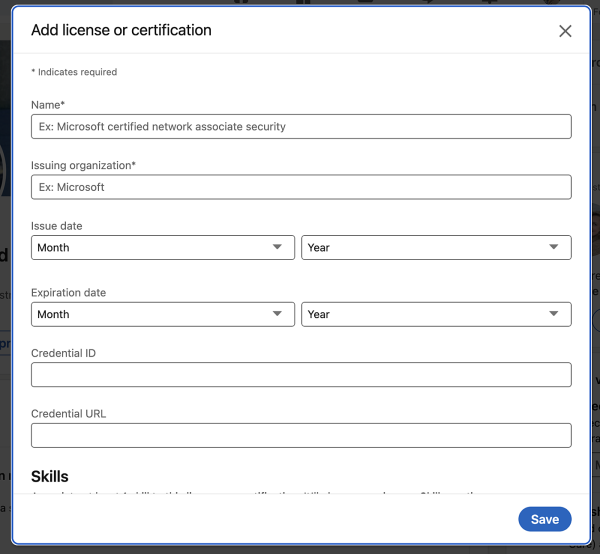Click the Credential URL label
This screenshot has width=600, height=554.
[68, 413]
